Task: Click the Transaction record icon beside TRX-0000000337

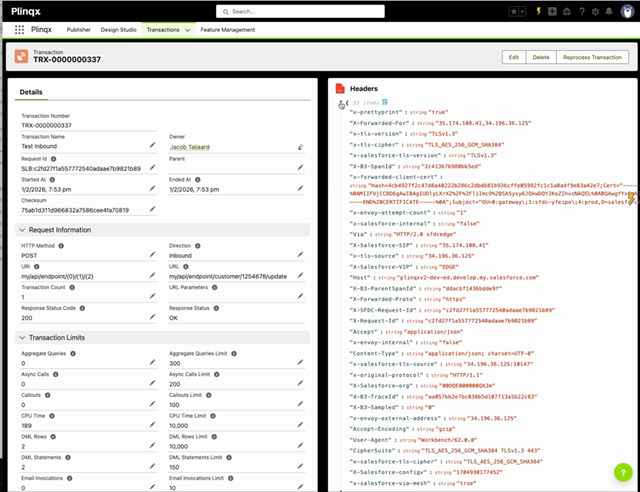Action: (22, 56)
